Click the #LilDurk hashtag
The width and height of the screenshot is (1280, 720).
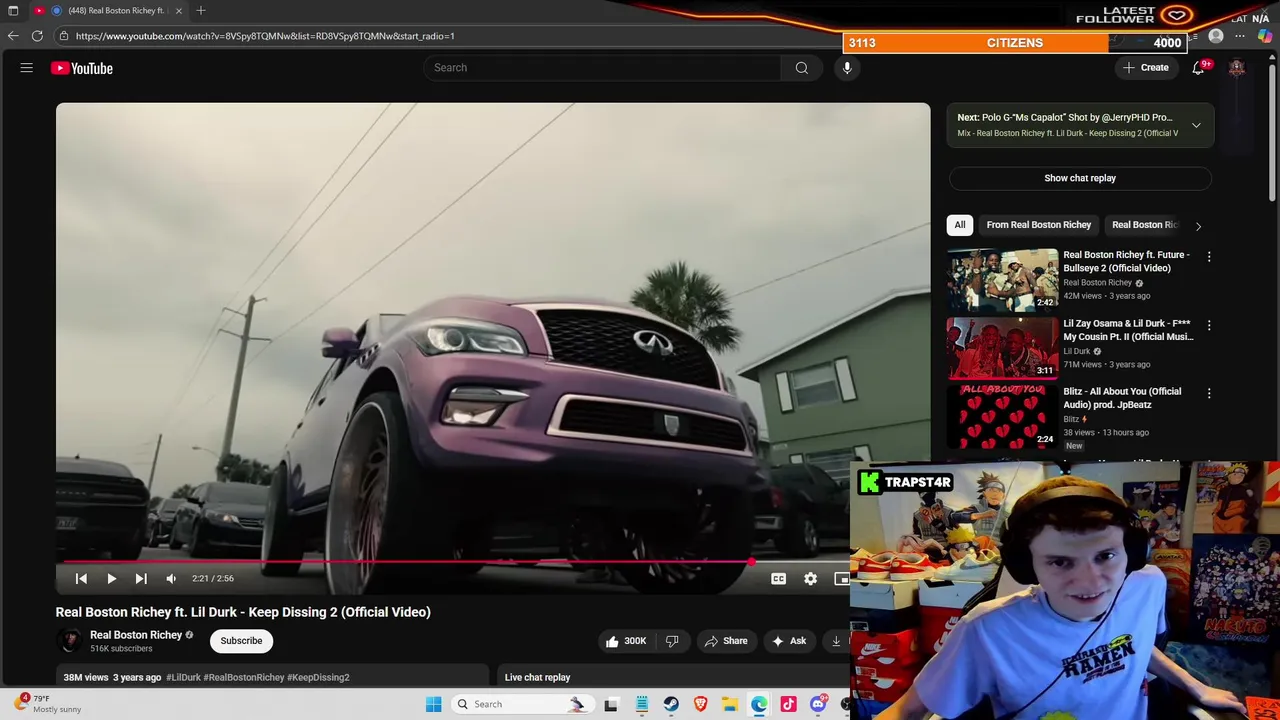coord(183,678)
